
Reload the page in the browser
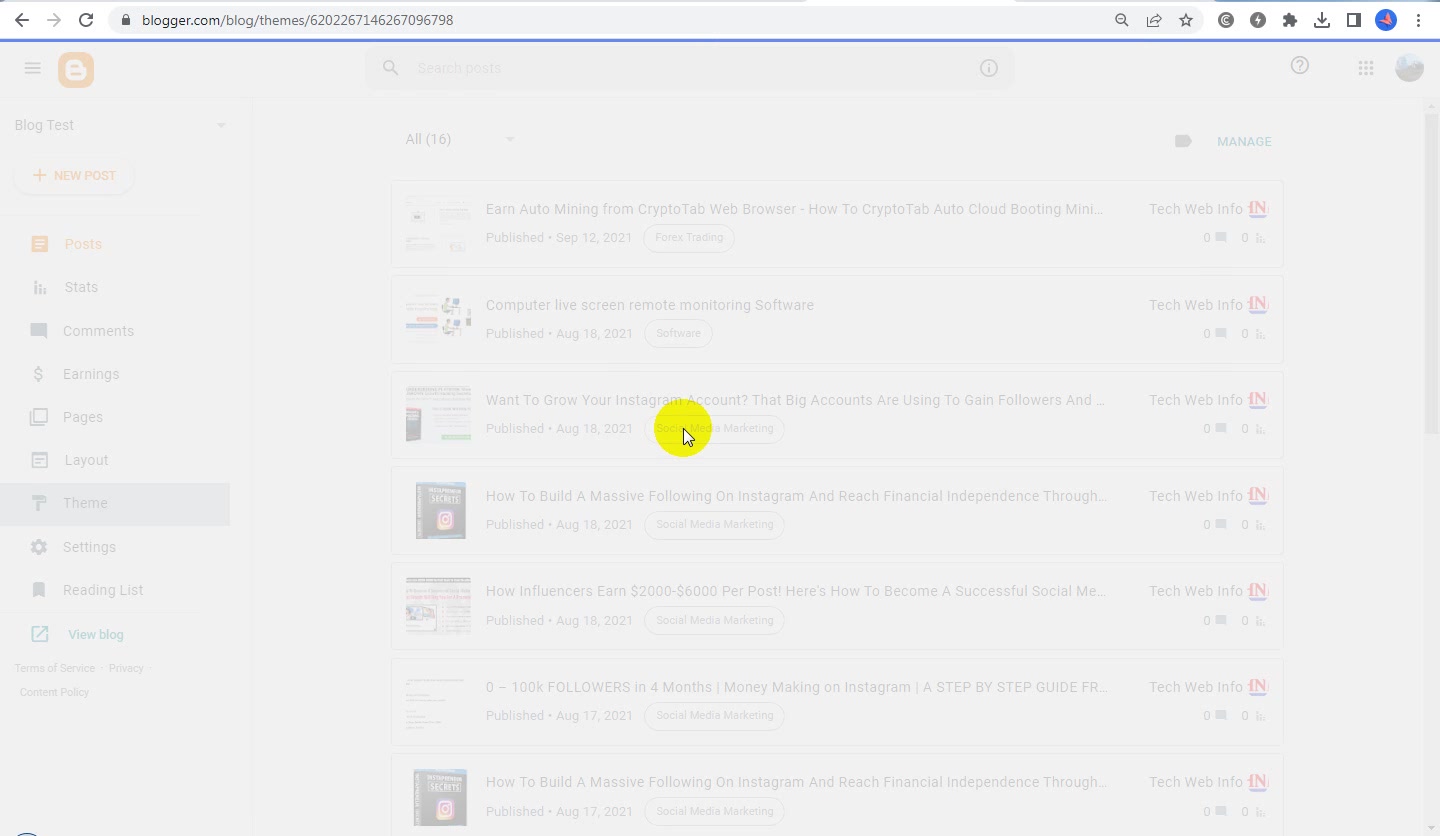86,20
